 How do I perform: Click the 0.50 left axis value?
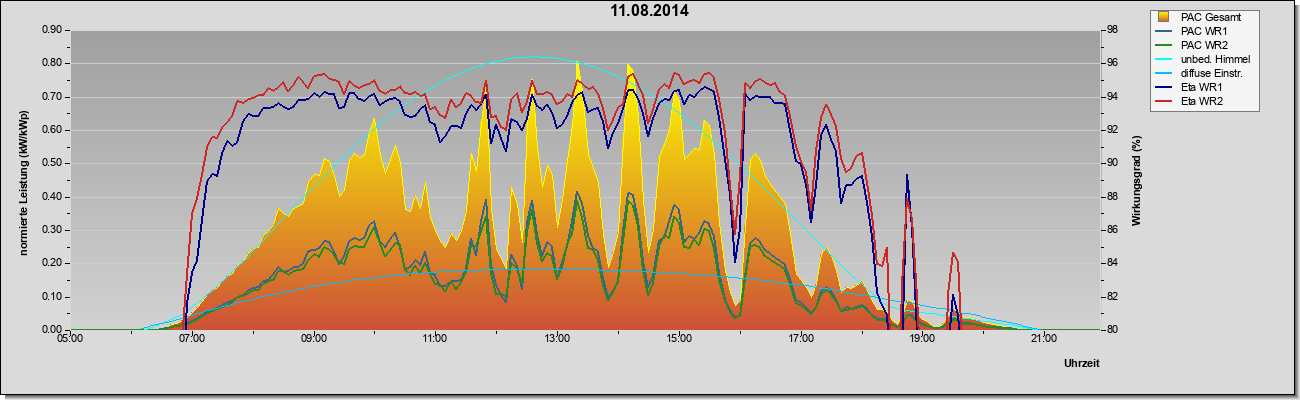pyautogui.click(x=50, y=163)
